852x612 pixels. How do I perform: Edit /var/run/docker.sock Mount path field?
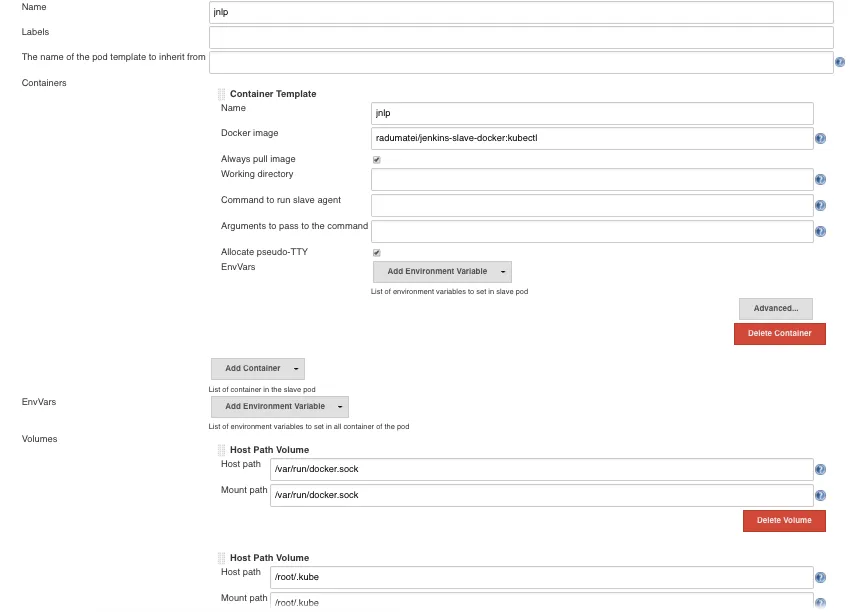[542, 495]
